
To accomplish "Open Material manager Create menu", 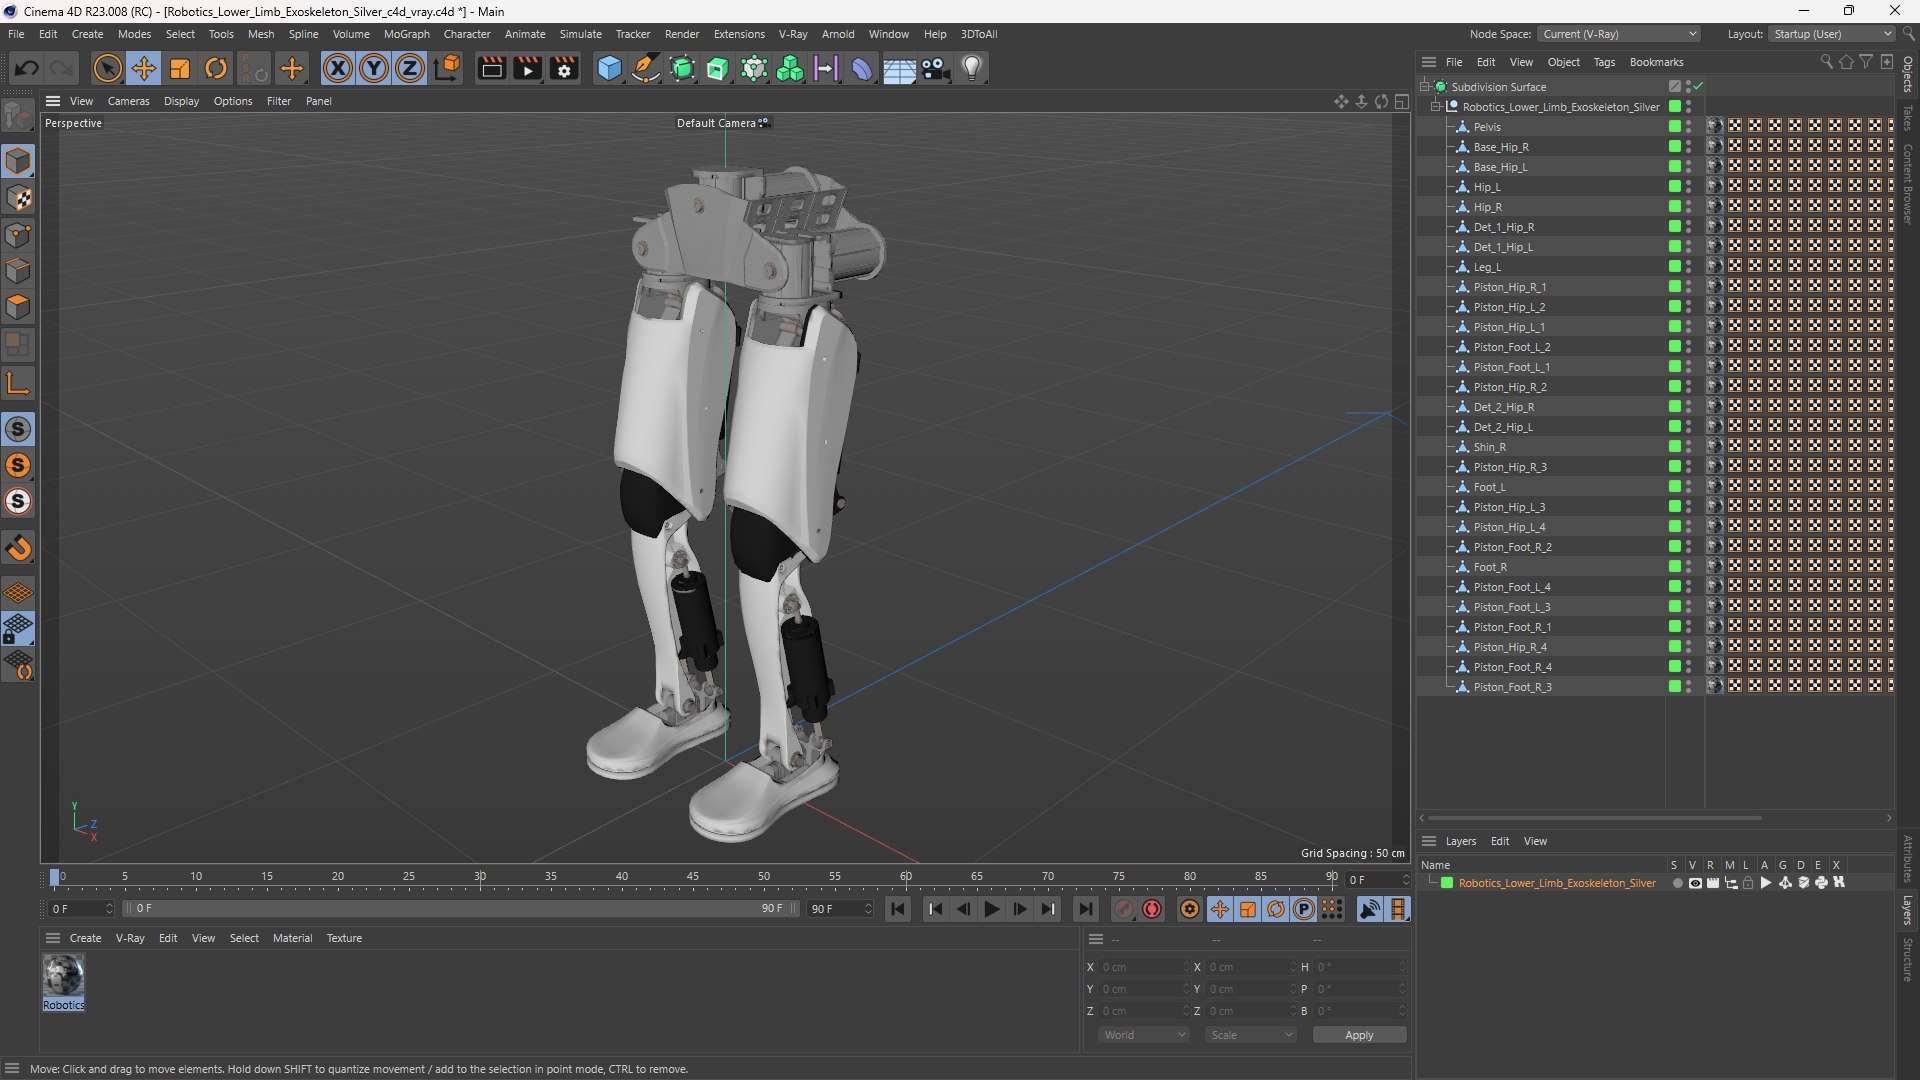I will 85,938.
